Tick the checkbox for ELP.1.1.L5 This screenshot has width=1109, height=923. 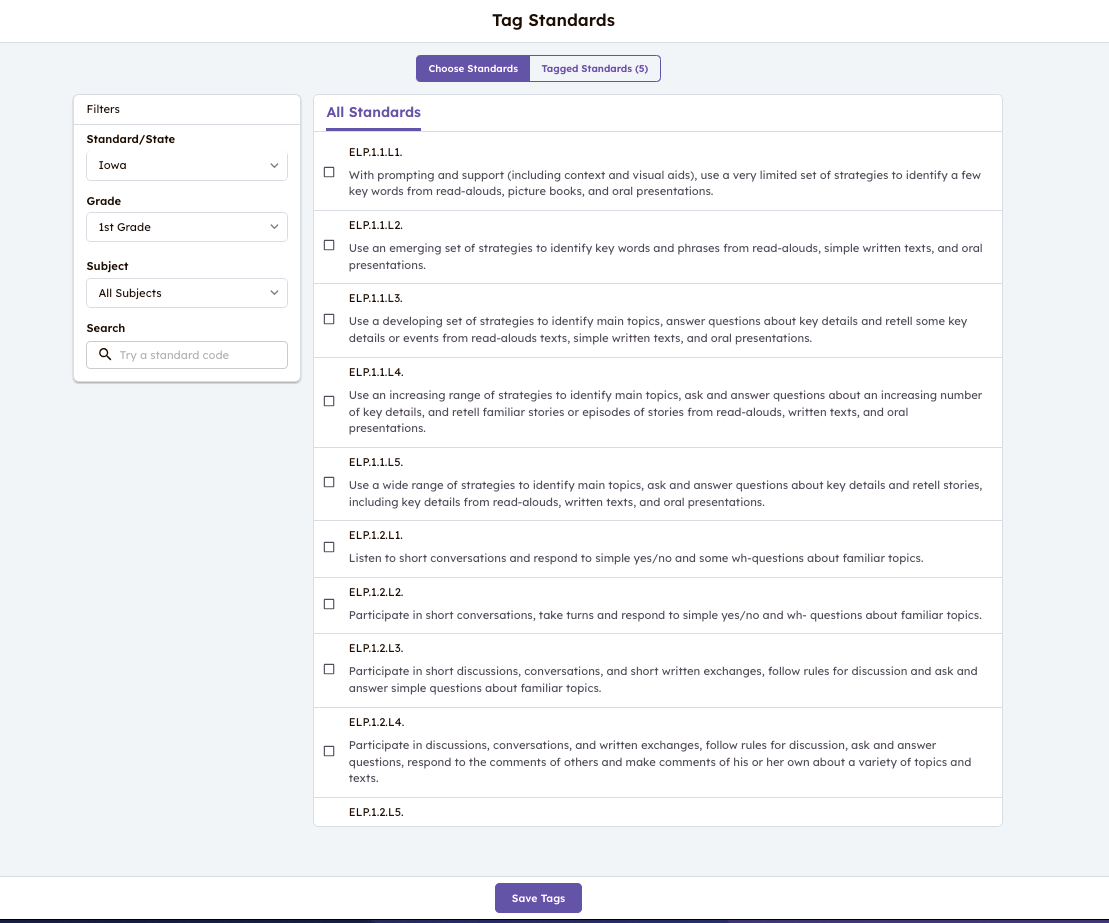pos(329,482)
